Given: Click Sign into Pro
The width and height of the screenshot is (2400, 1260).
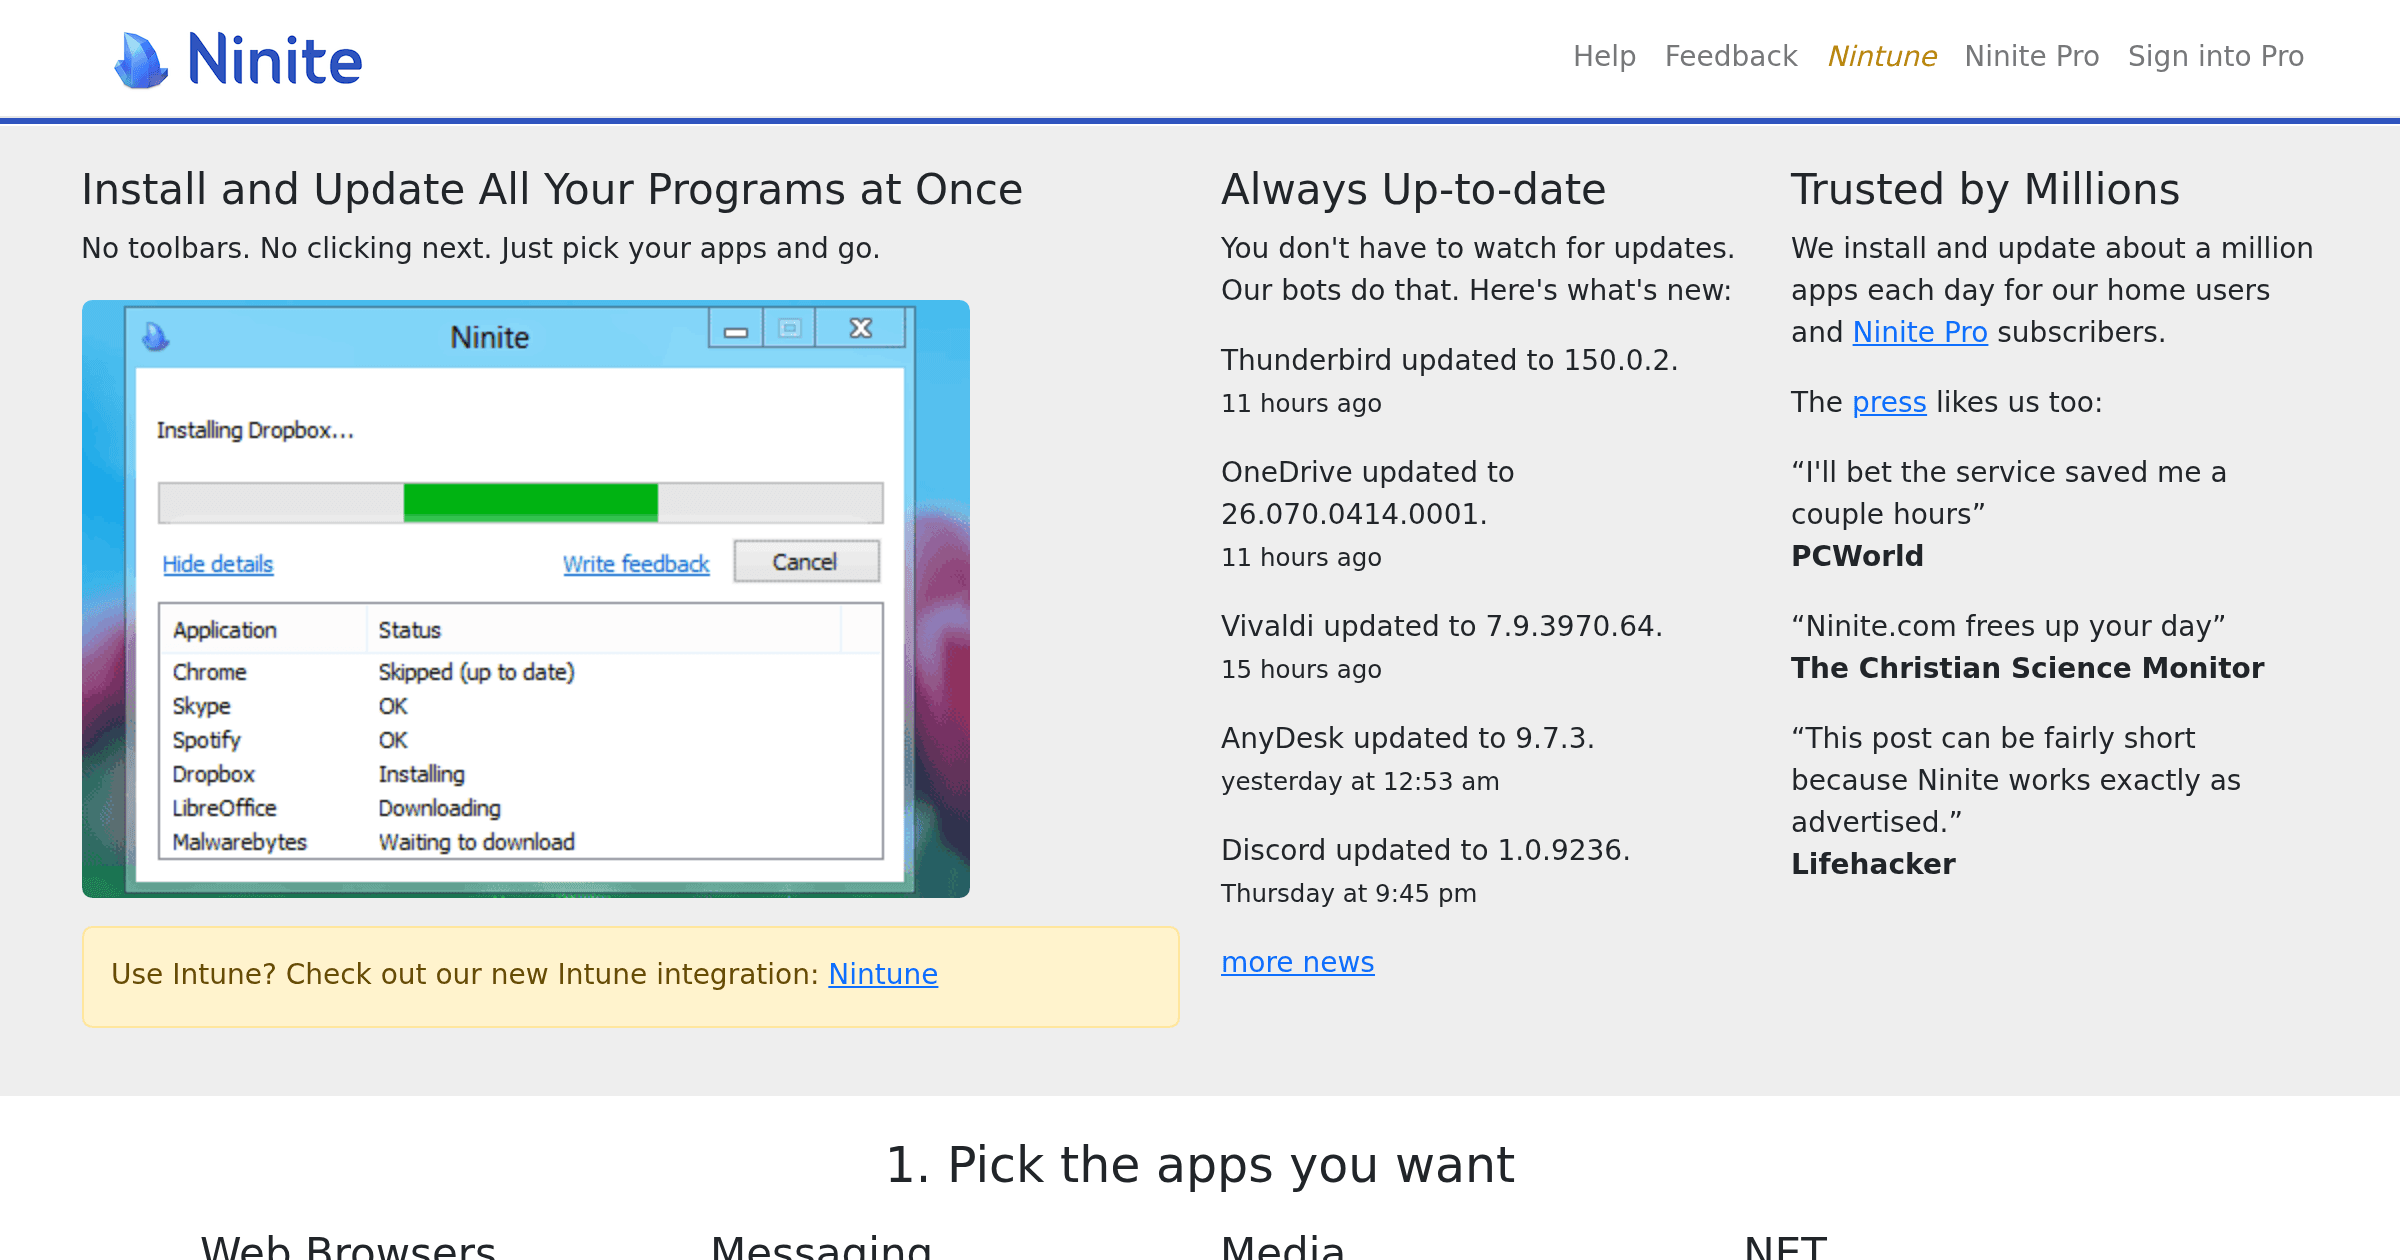Looking at the screenshot, I should coord(2216,56).
